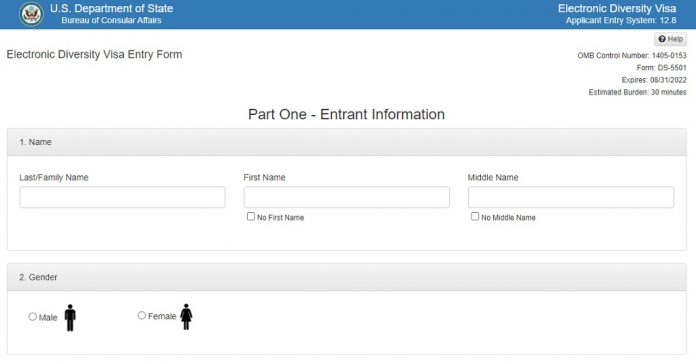696x364 pixels.
Task: Click the male figure icon
Action: pos(70,317)
